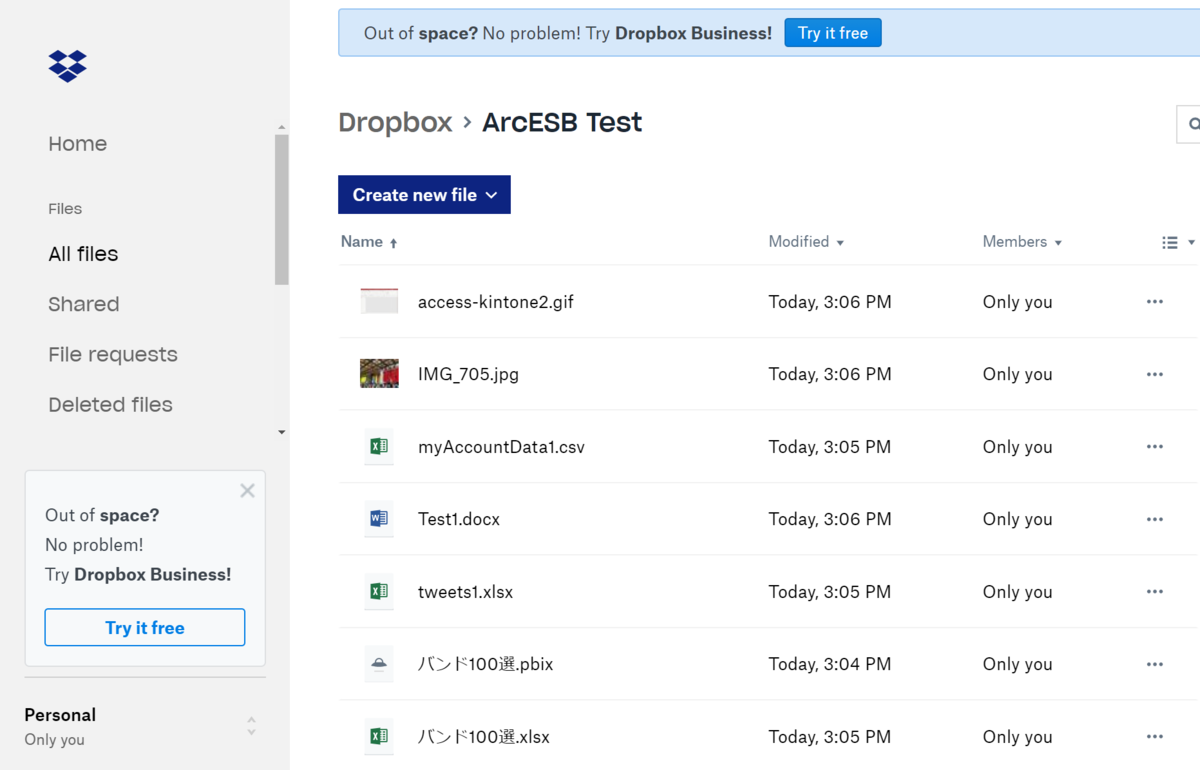
Task: Open more options for Test1.docx
Action: click(1155, 519)
